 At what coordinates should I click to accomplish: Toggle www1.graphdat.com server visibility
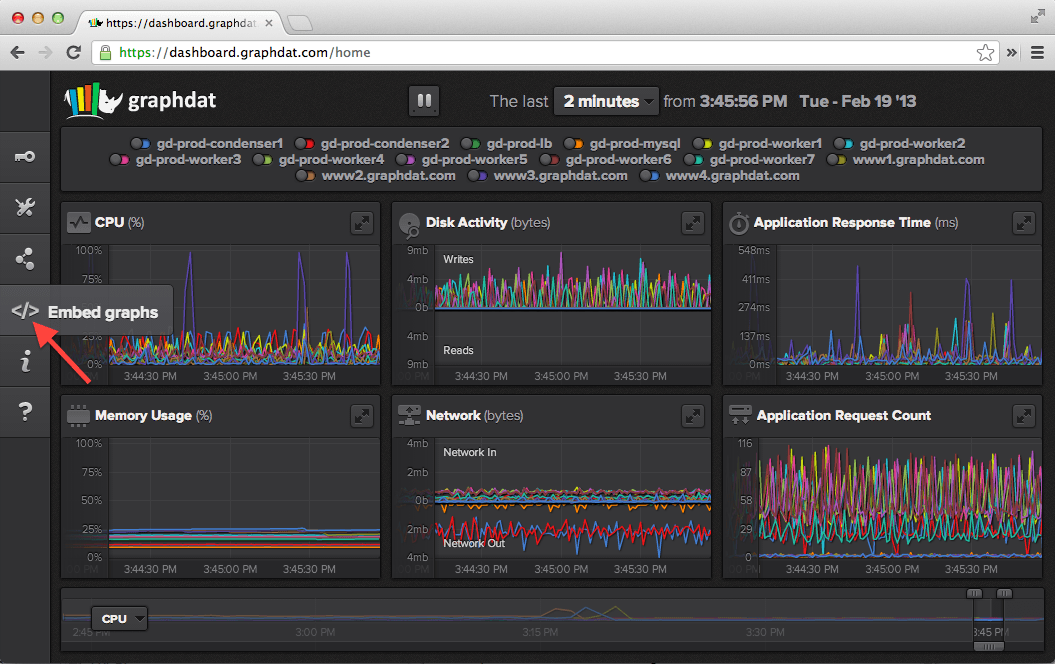(x=836, y=159)
